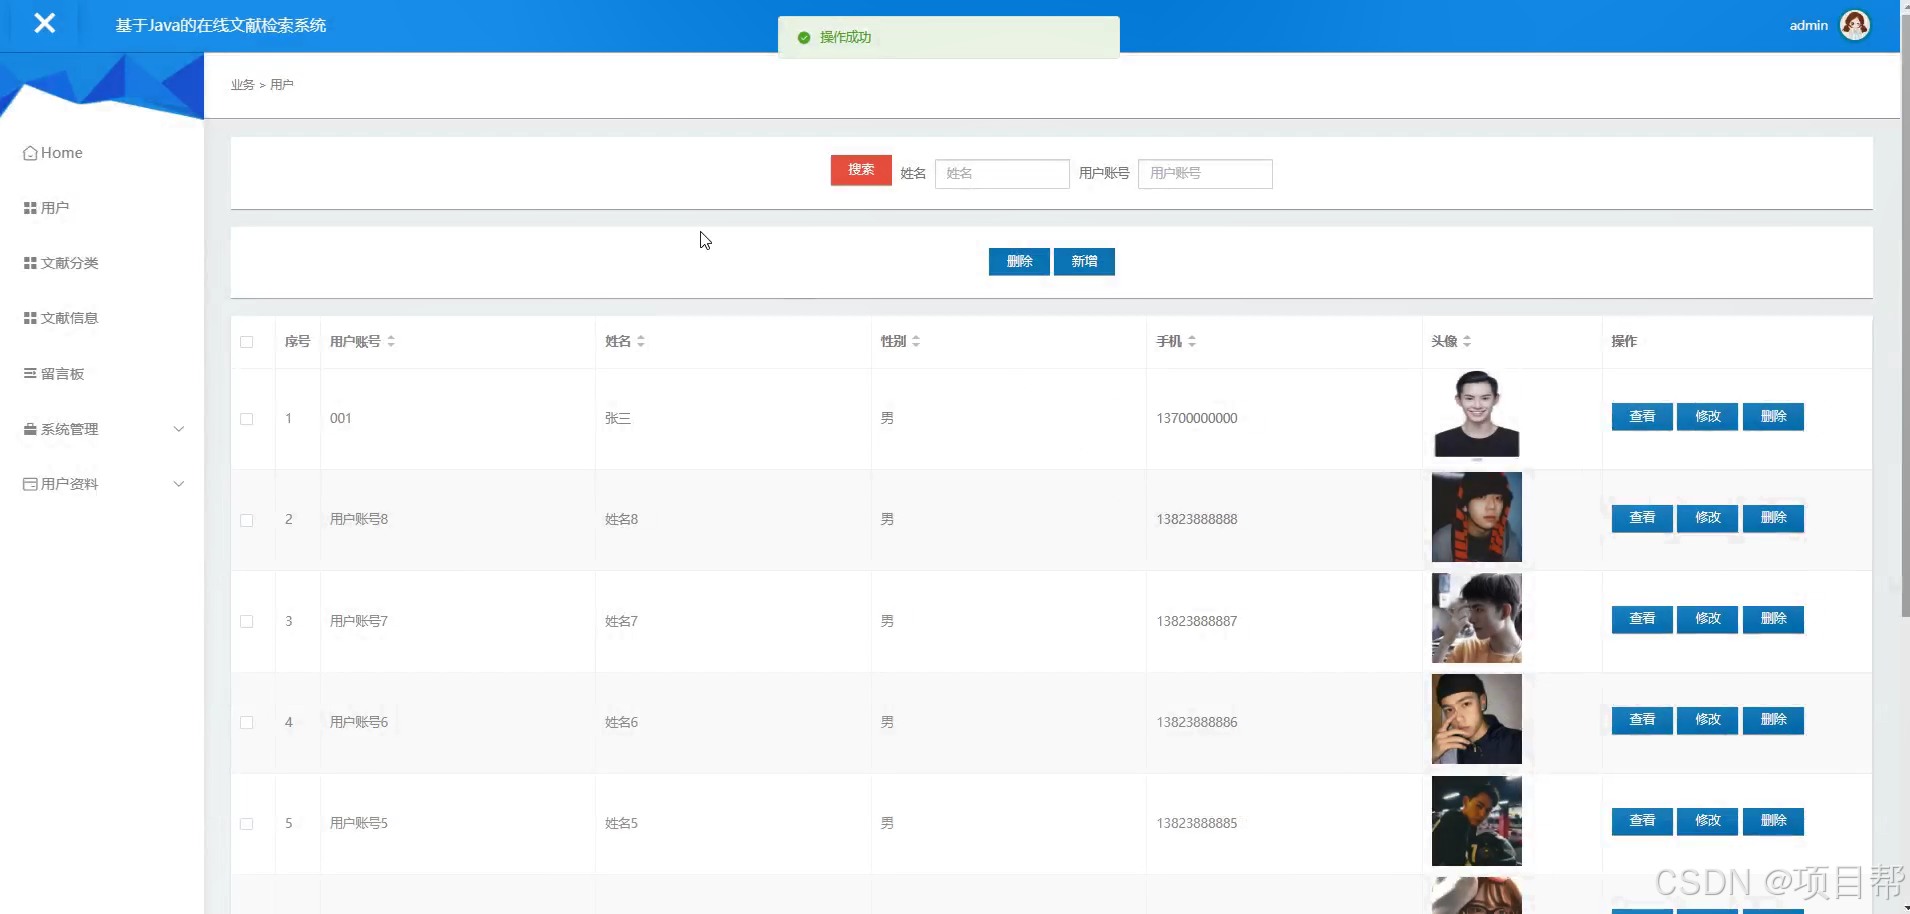The width and height of the screenshot is (1910, 914).
Task: Click the 新增 button
Action: click(1084, 261)
